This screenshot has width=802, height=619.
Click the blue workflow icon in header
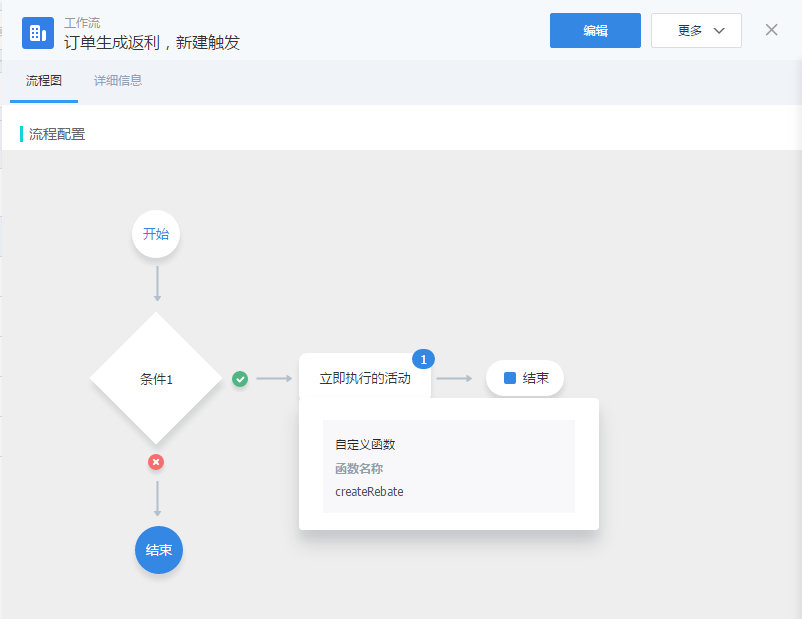click(x=38, y=33)
